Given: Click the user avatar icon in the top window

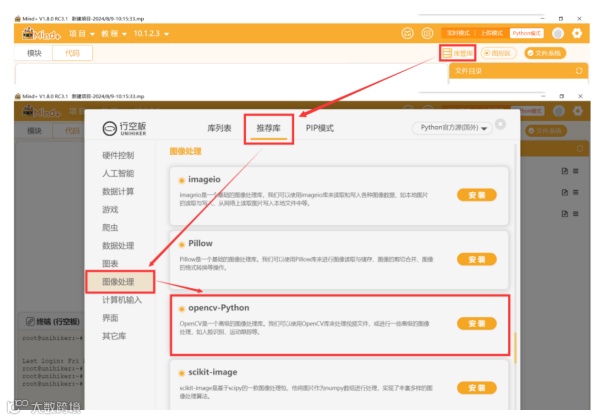Looking at the screenshot, I should point(558,34).
